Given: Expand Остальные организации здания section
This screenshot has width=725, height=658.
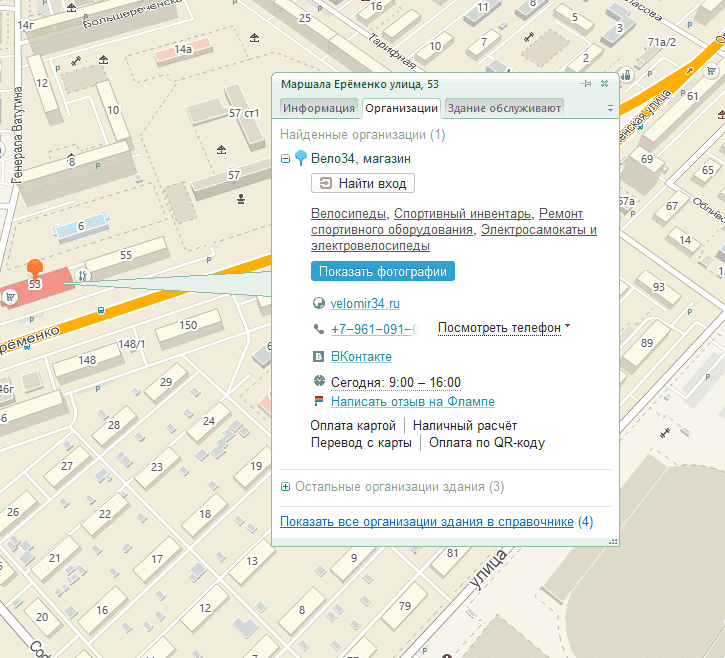Looking at the screenshot, I should coord(286,487).
